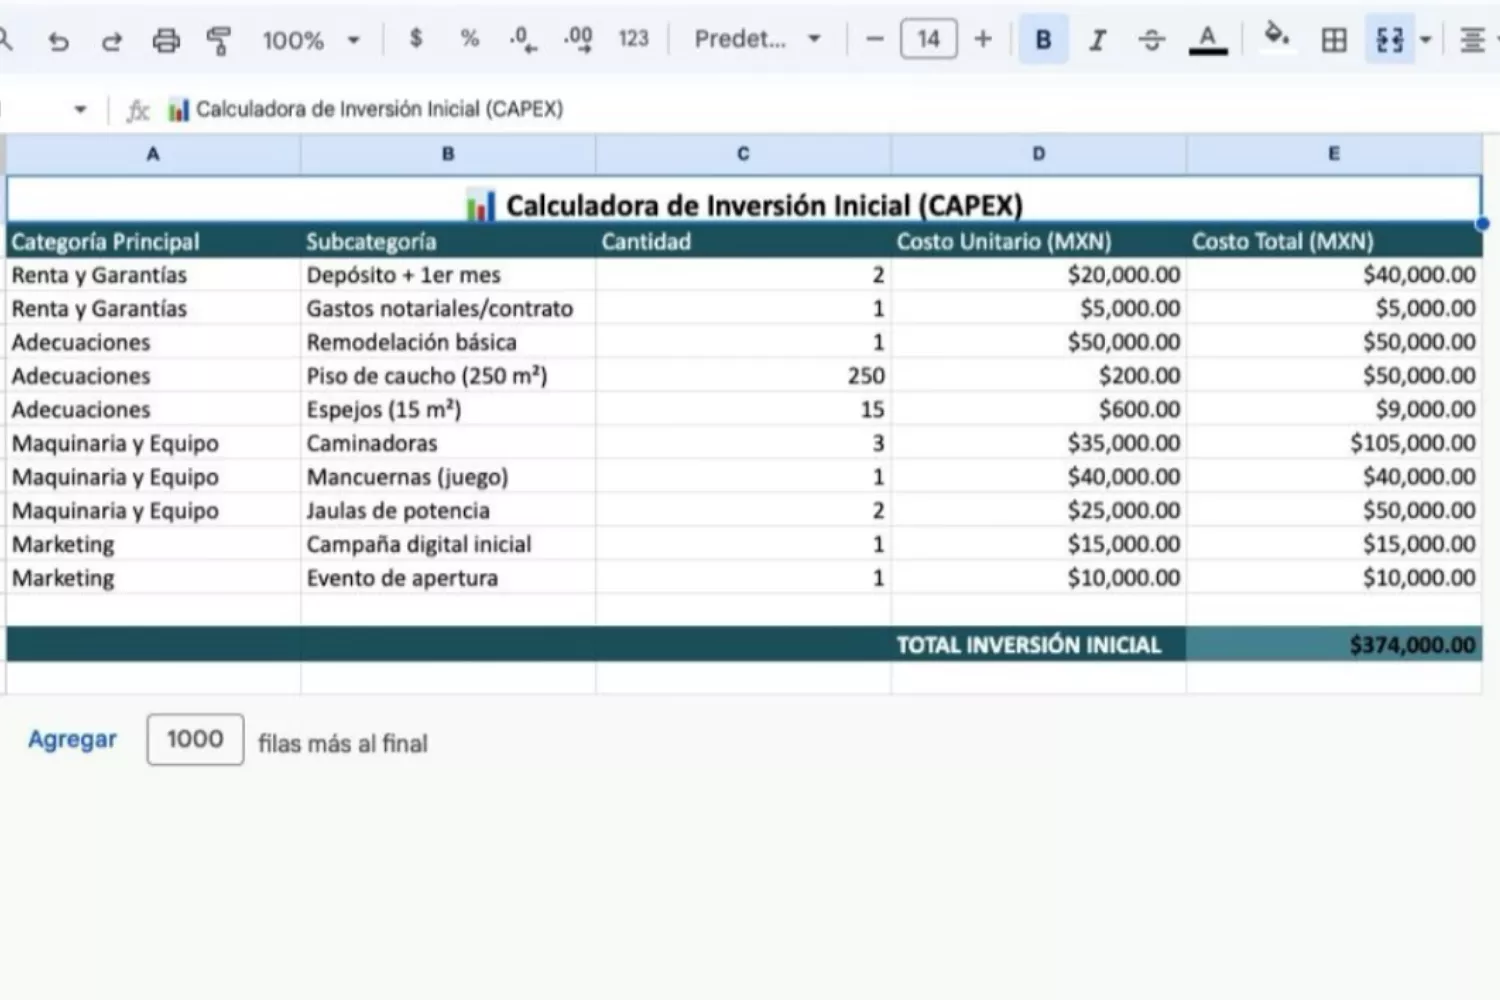Increase decimal places icon
Screen dimensions: 1500x1000
point(578,39)
